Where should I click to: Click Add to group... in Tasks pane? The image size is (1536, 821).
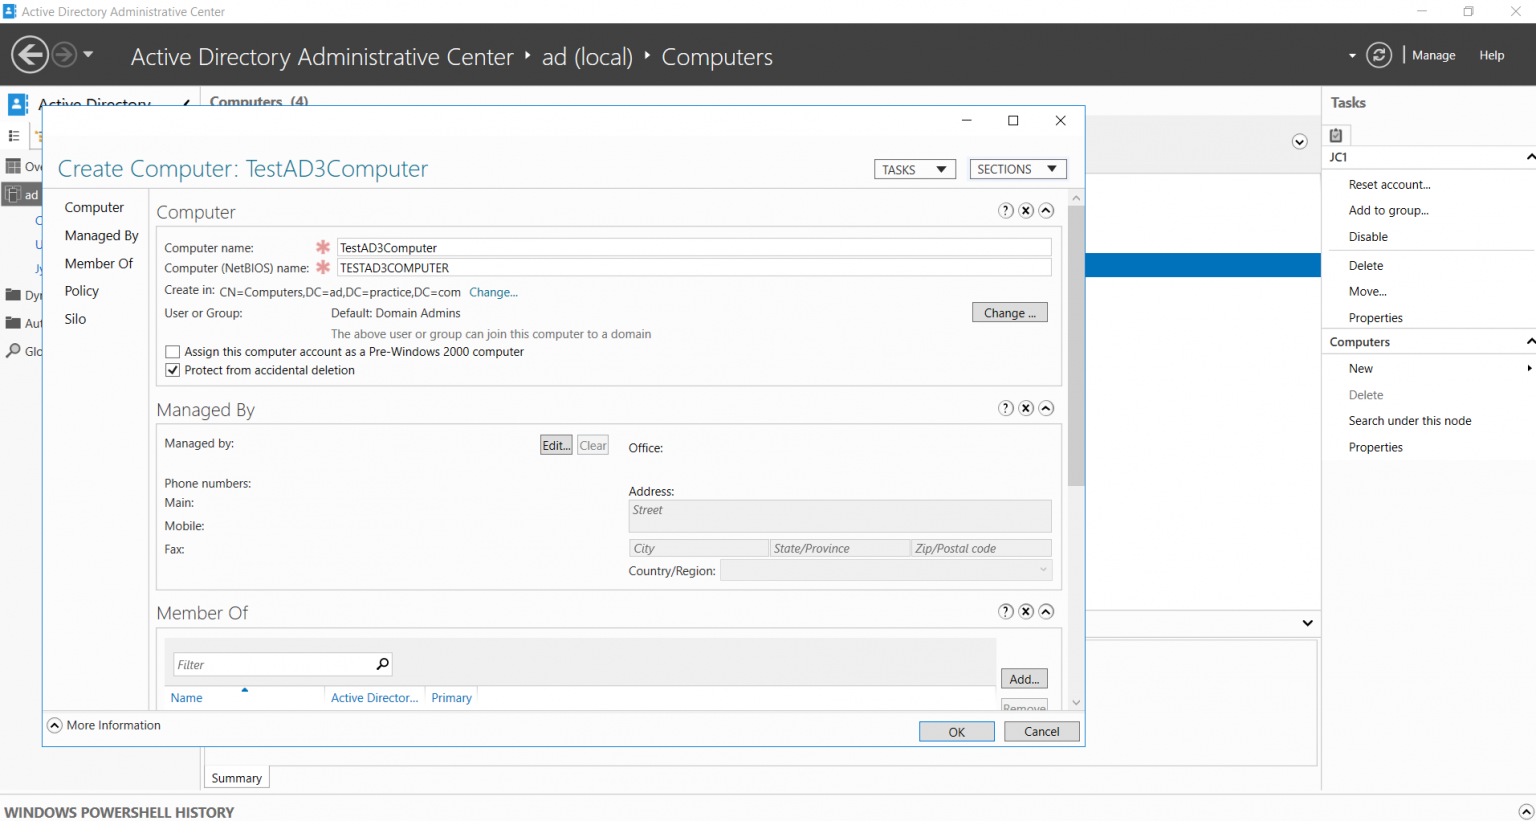(1388, 211)
